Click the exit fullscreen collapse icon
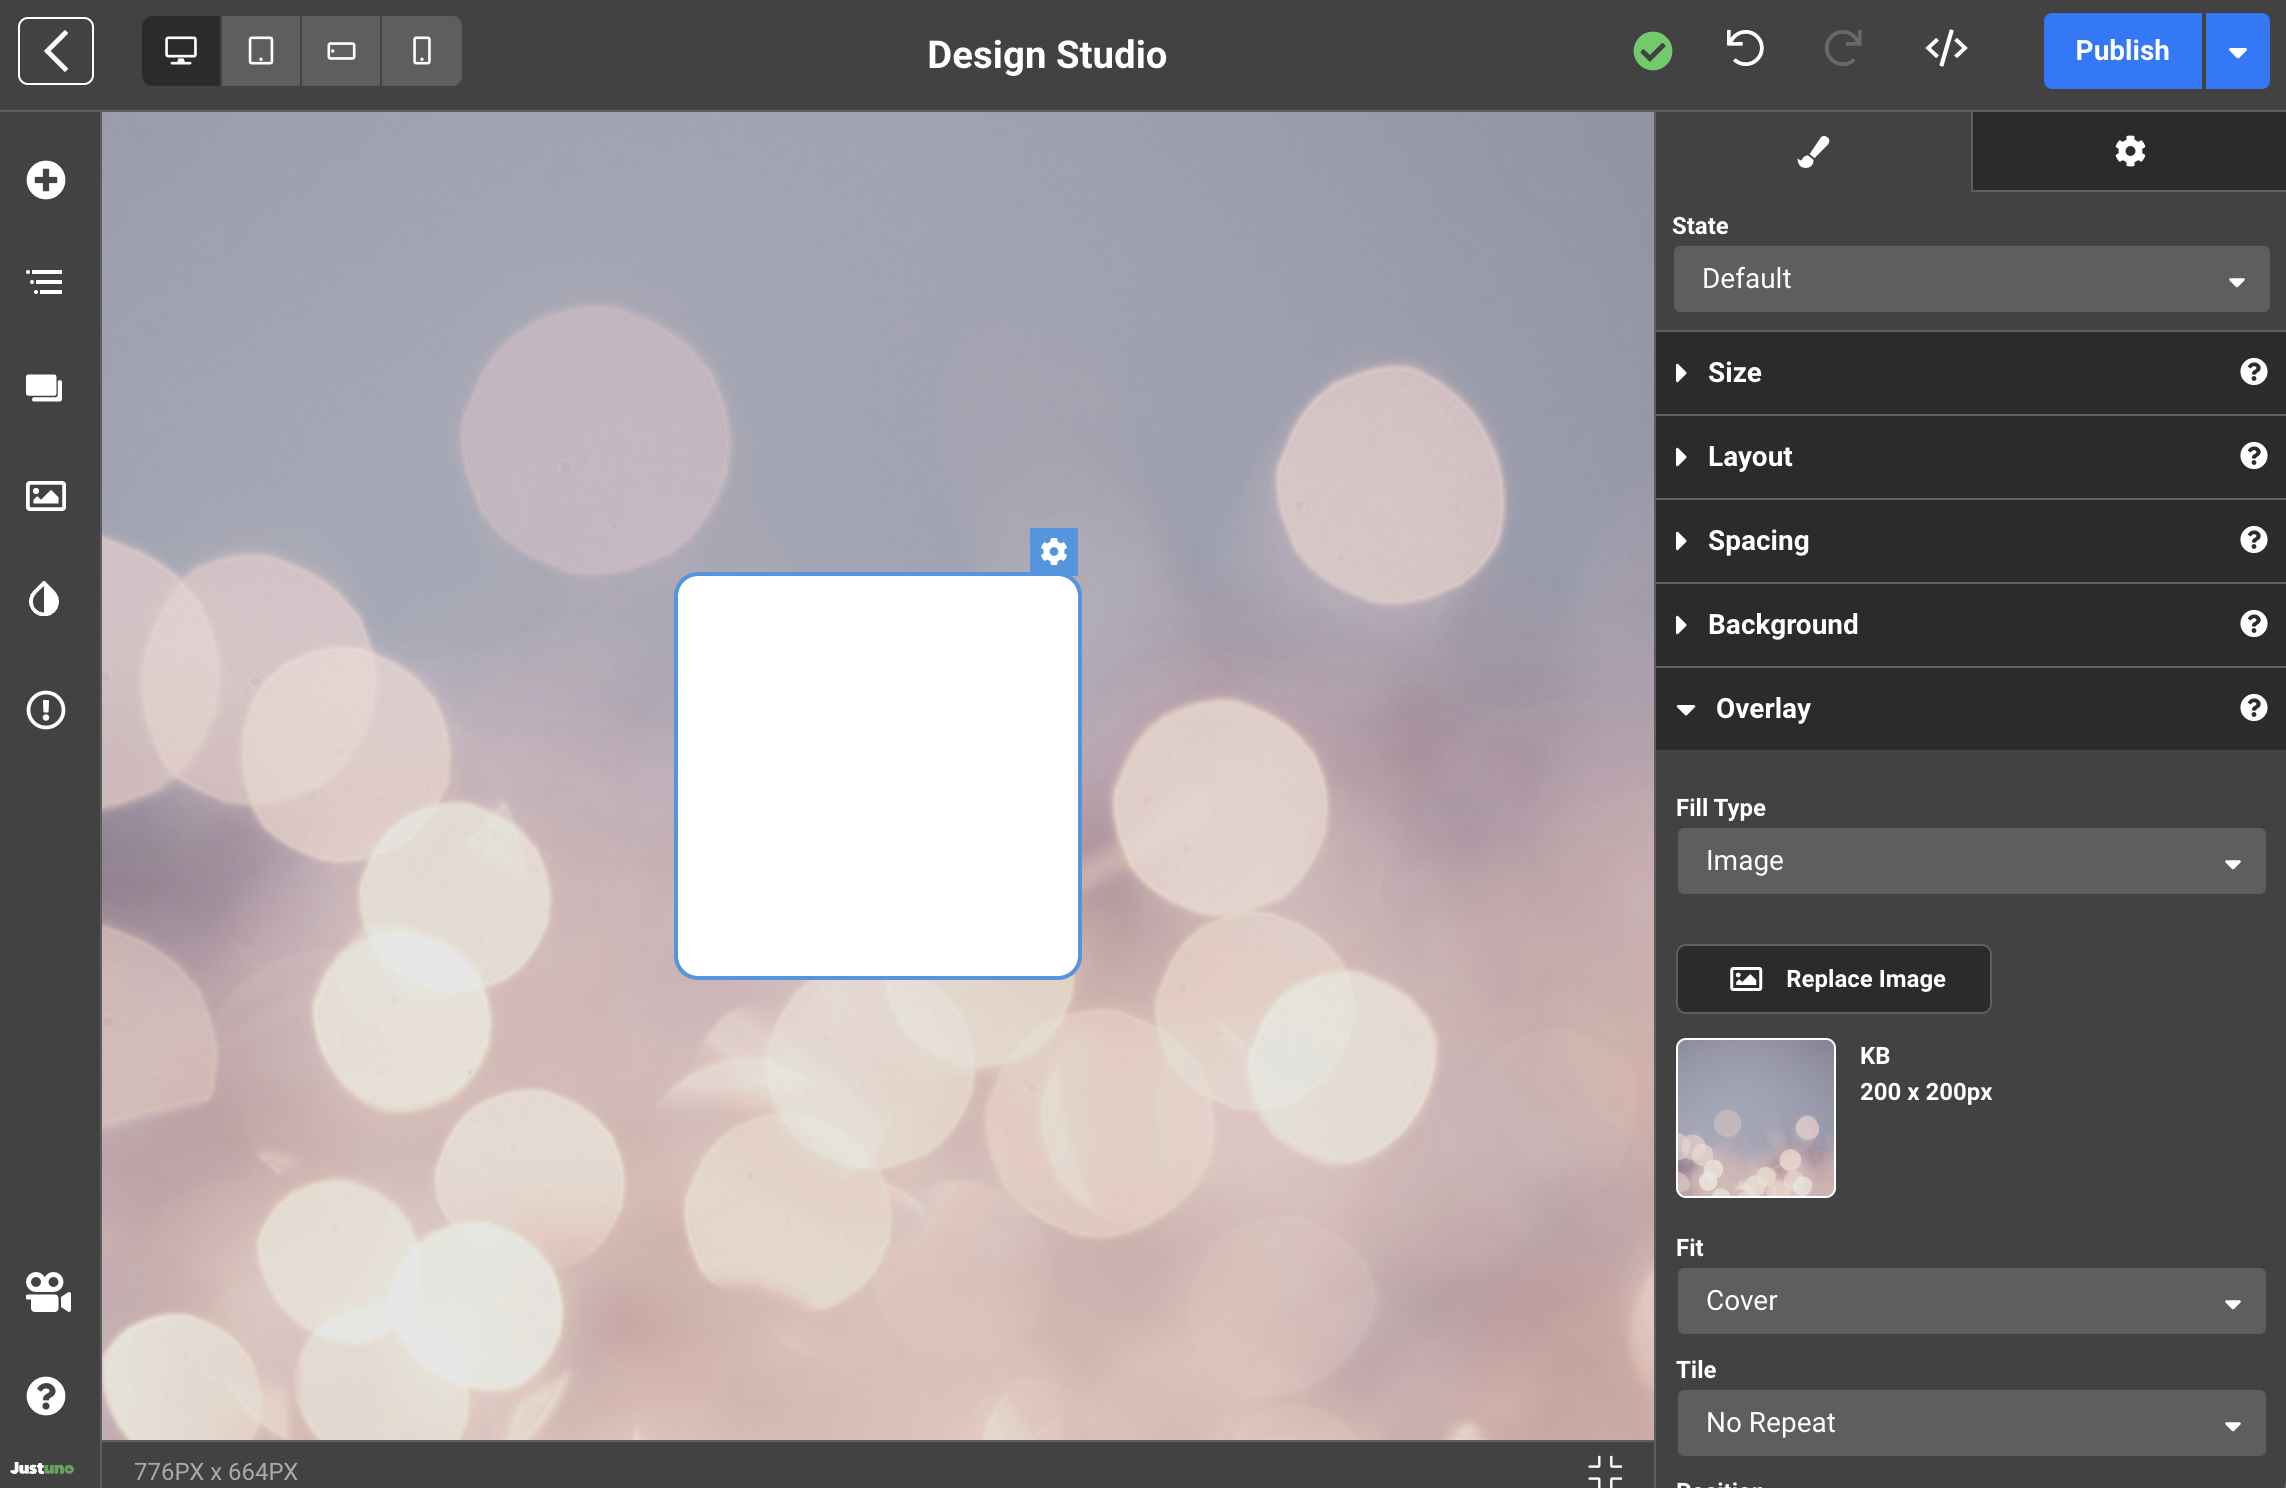Screen dimensions: 2286x1488 tap(1604, 1470)
